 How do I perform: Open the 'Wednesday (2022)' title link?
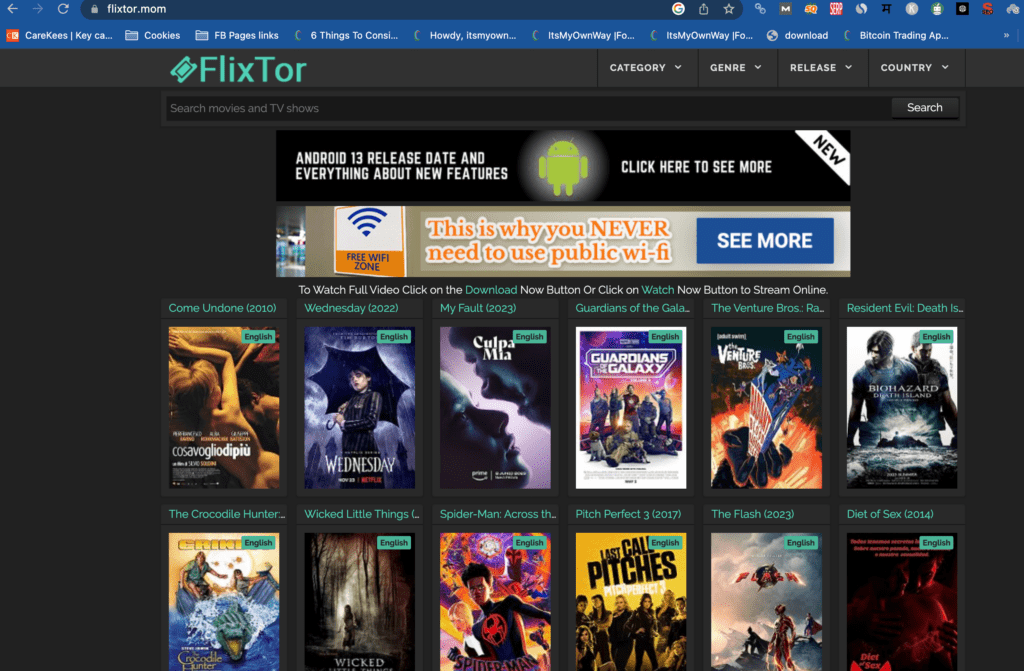tap(351, 308)
